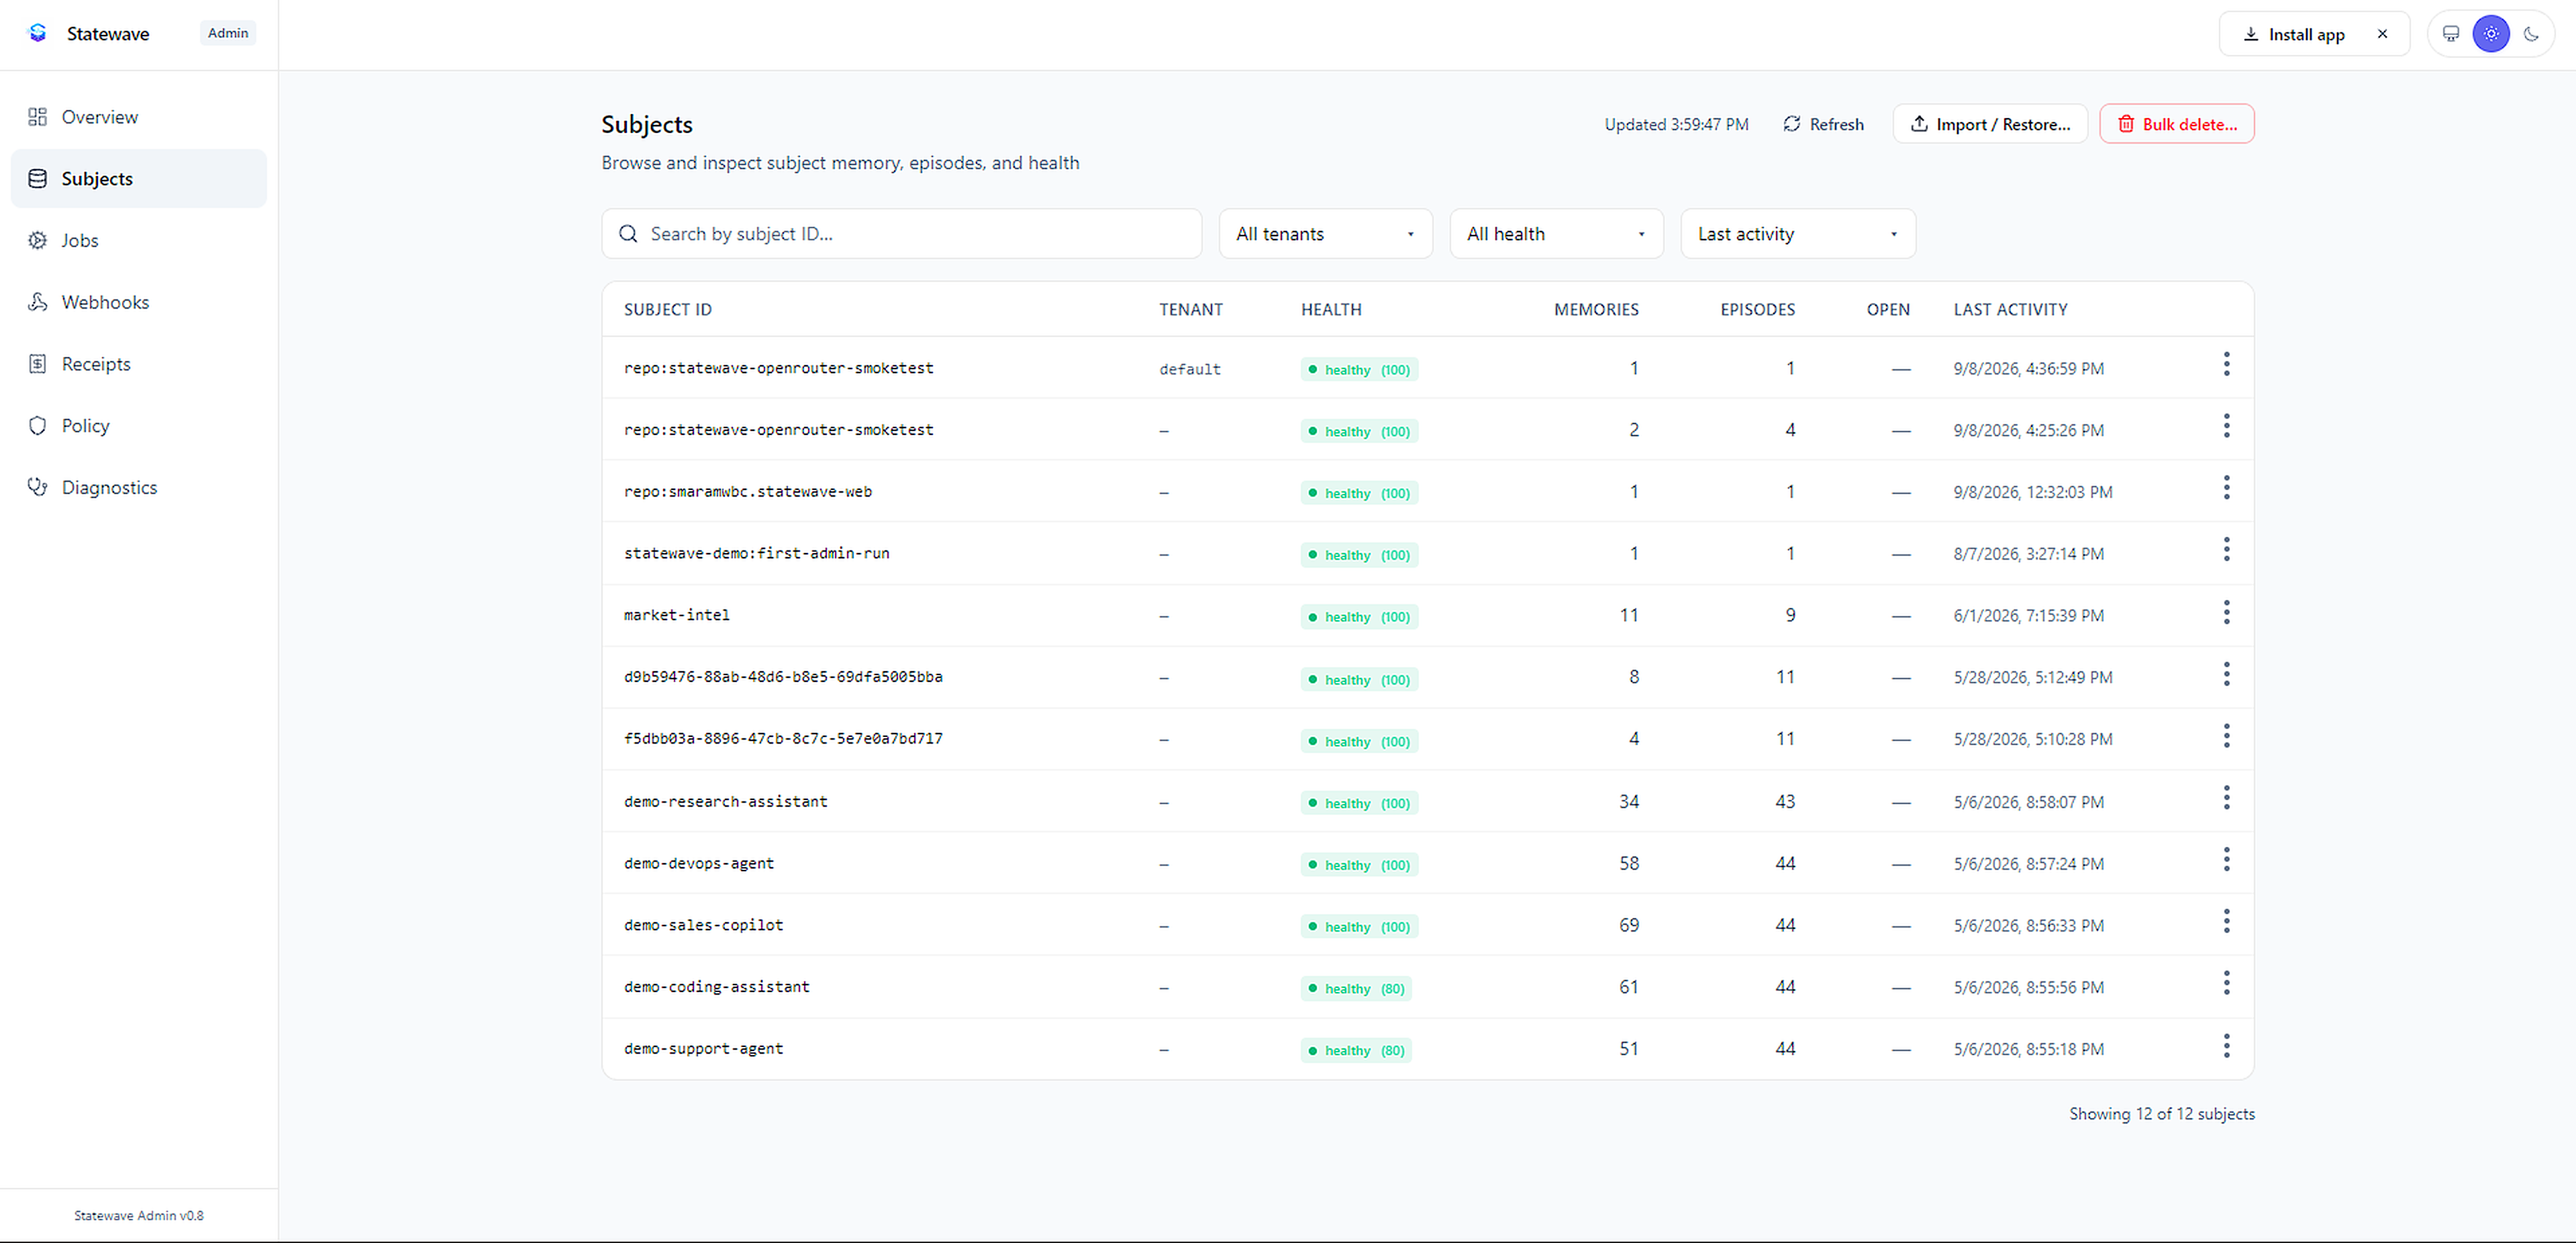Click the Bulk delete button
Image resolution: width=2576 pixels, height=1243 pixels.
(2177, 124)
